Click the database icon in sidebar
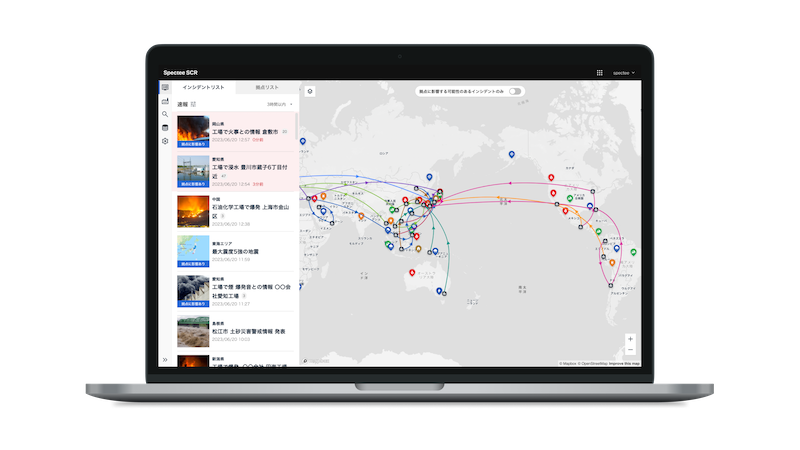800x450 pixels. click(x=165, y=127)
